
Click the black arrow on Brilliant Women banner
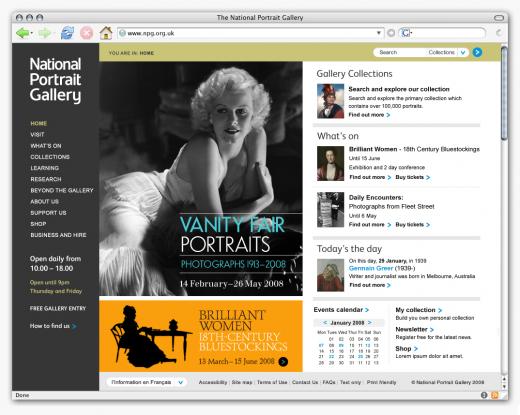click(x=283, y=362)
